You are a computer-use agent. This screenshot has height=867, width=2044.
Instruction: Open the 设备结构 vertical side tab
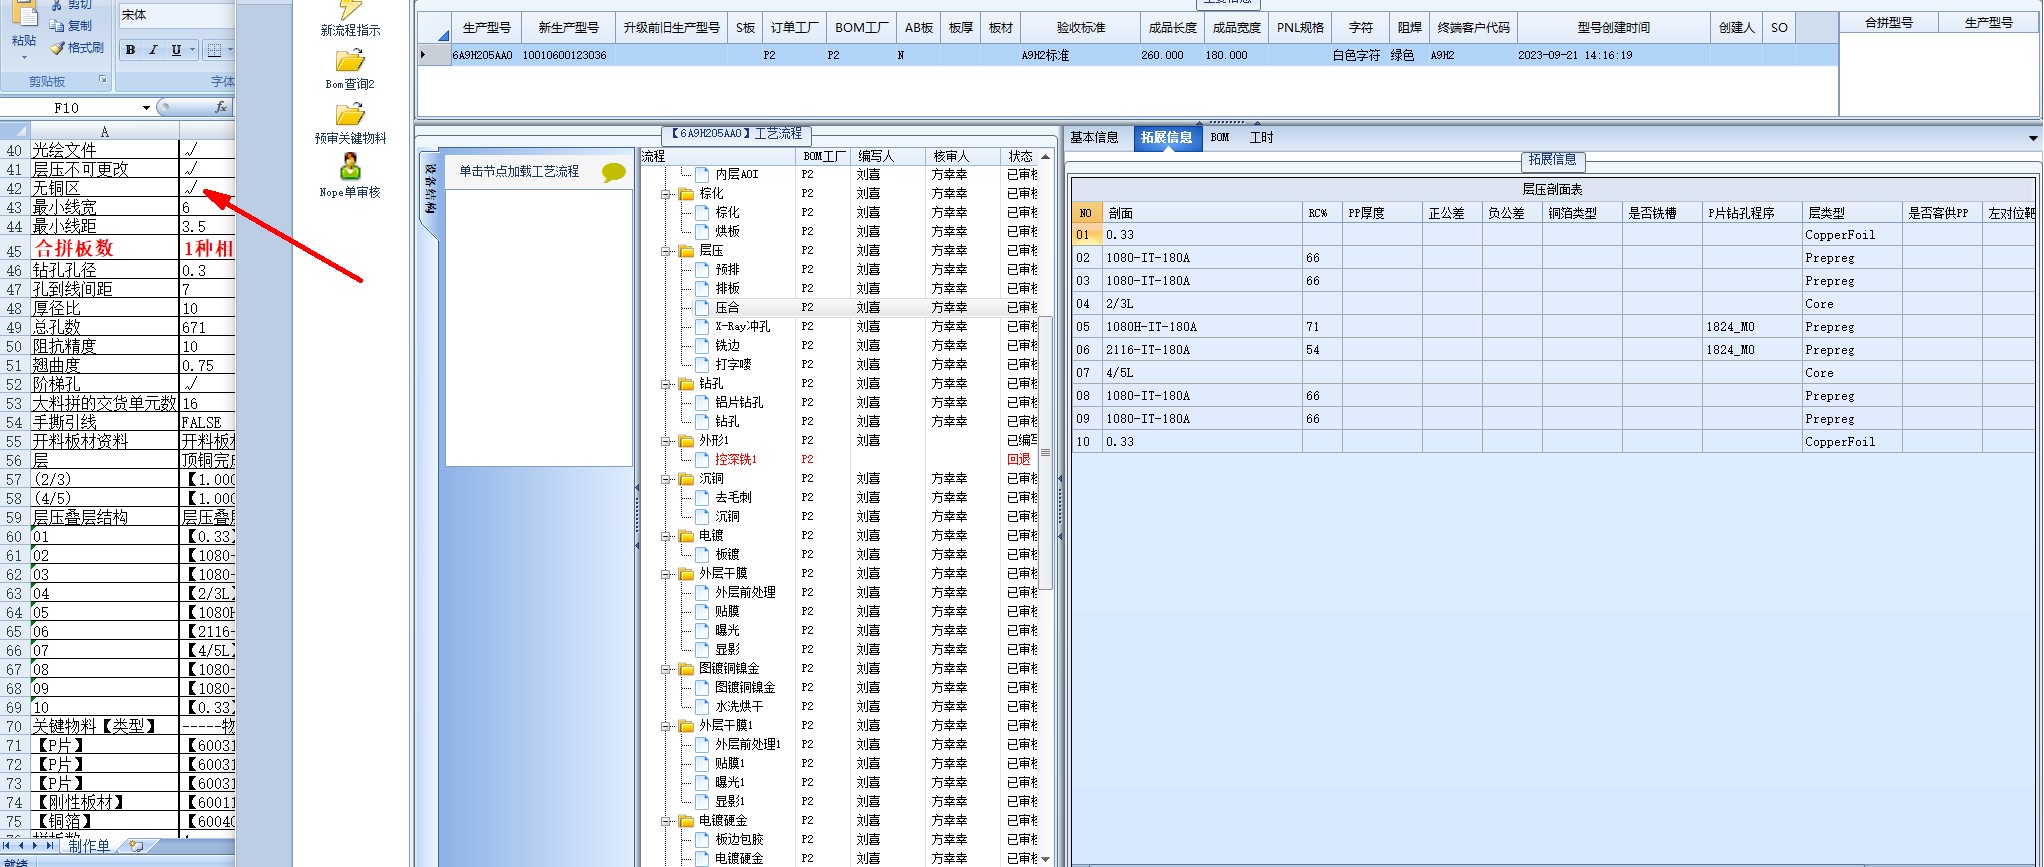point(430,189)
